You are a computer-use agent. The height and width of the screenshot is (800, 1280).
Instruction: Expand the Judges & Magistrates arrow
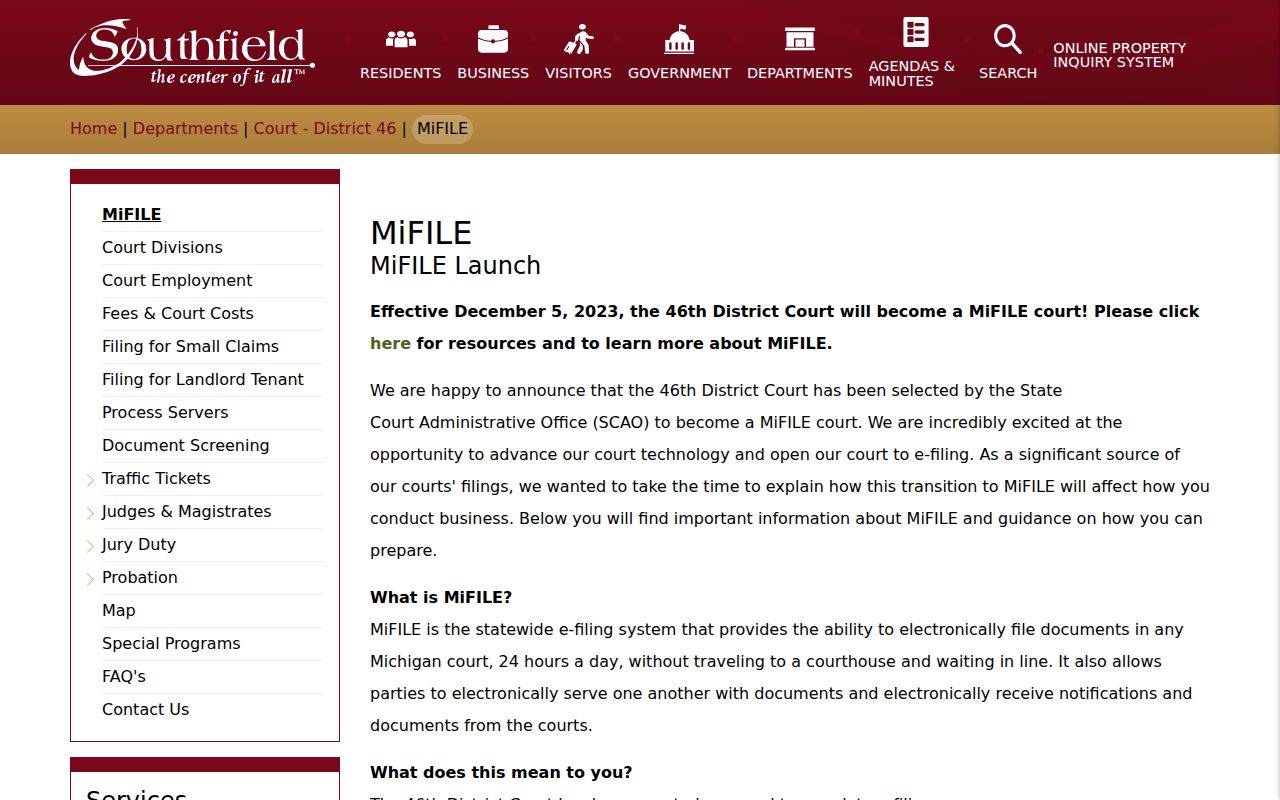(x=90, y=513)
